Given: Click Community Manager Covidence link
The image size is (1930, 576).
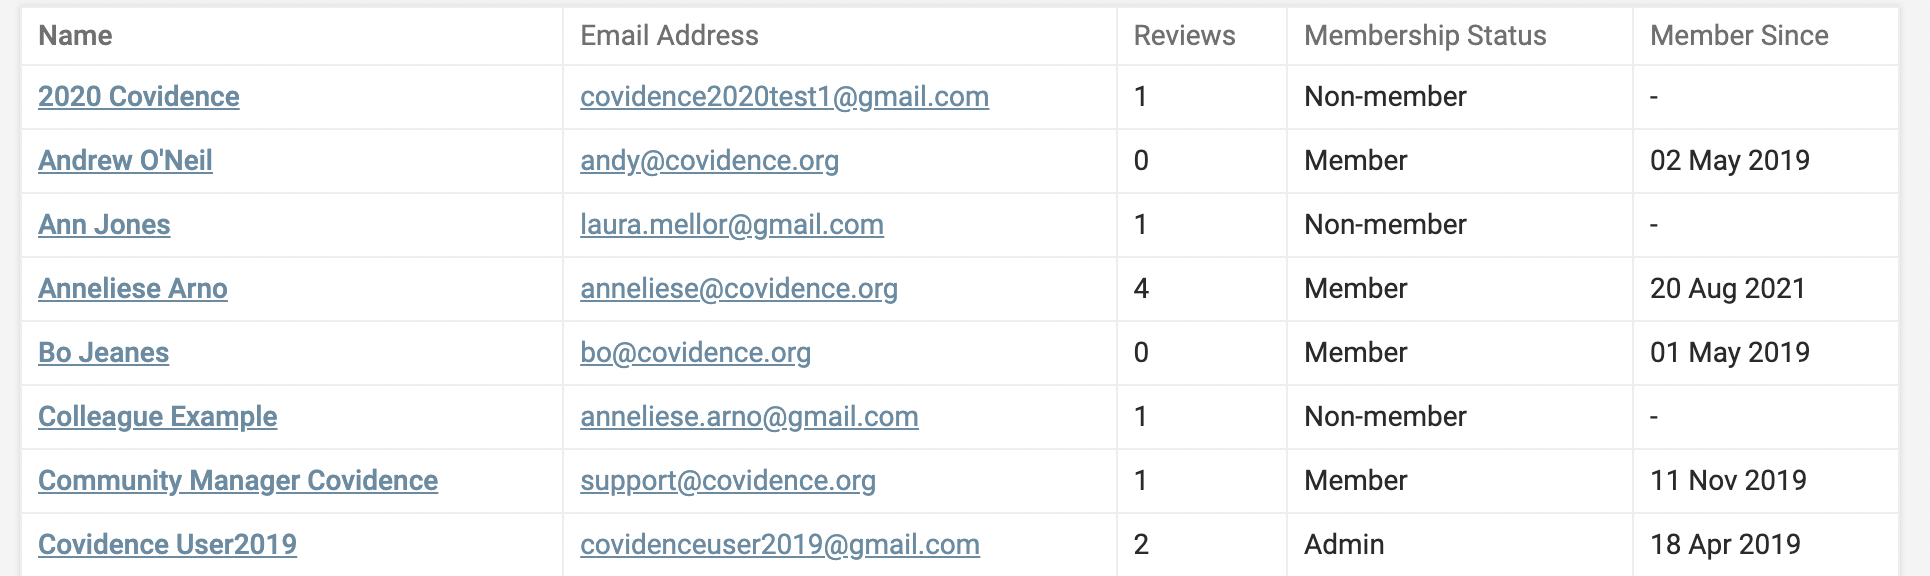Looking at the screenshot, I should [237, 481].
